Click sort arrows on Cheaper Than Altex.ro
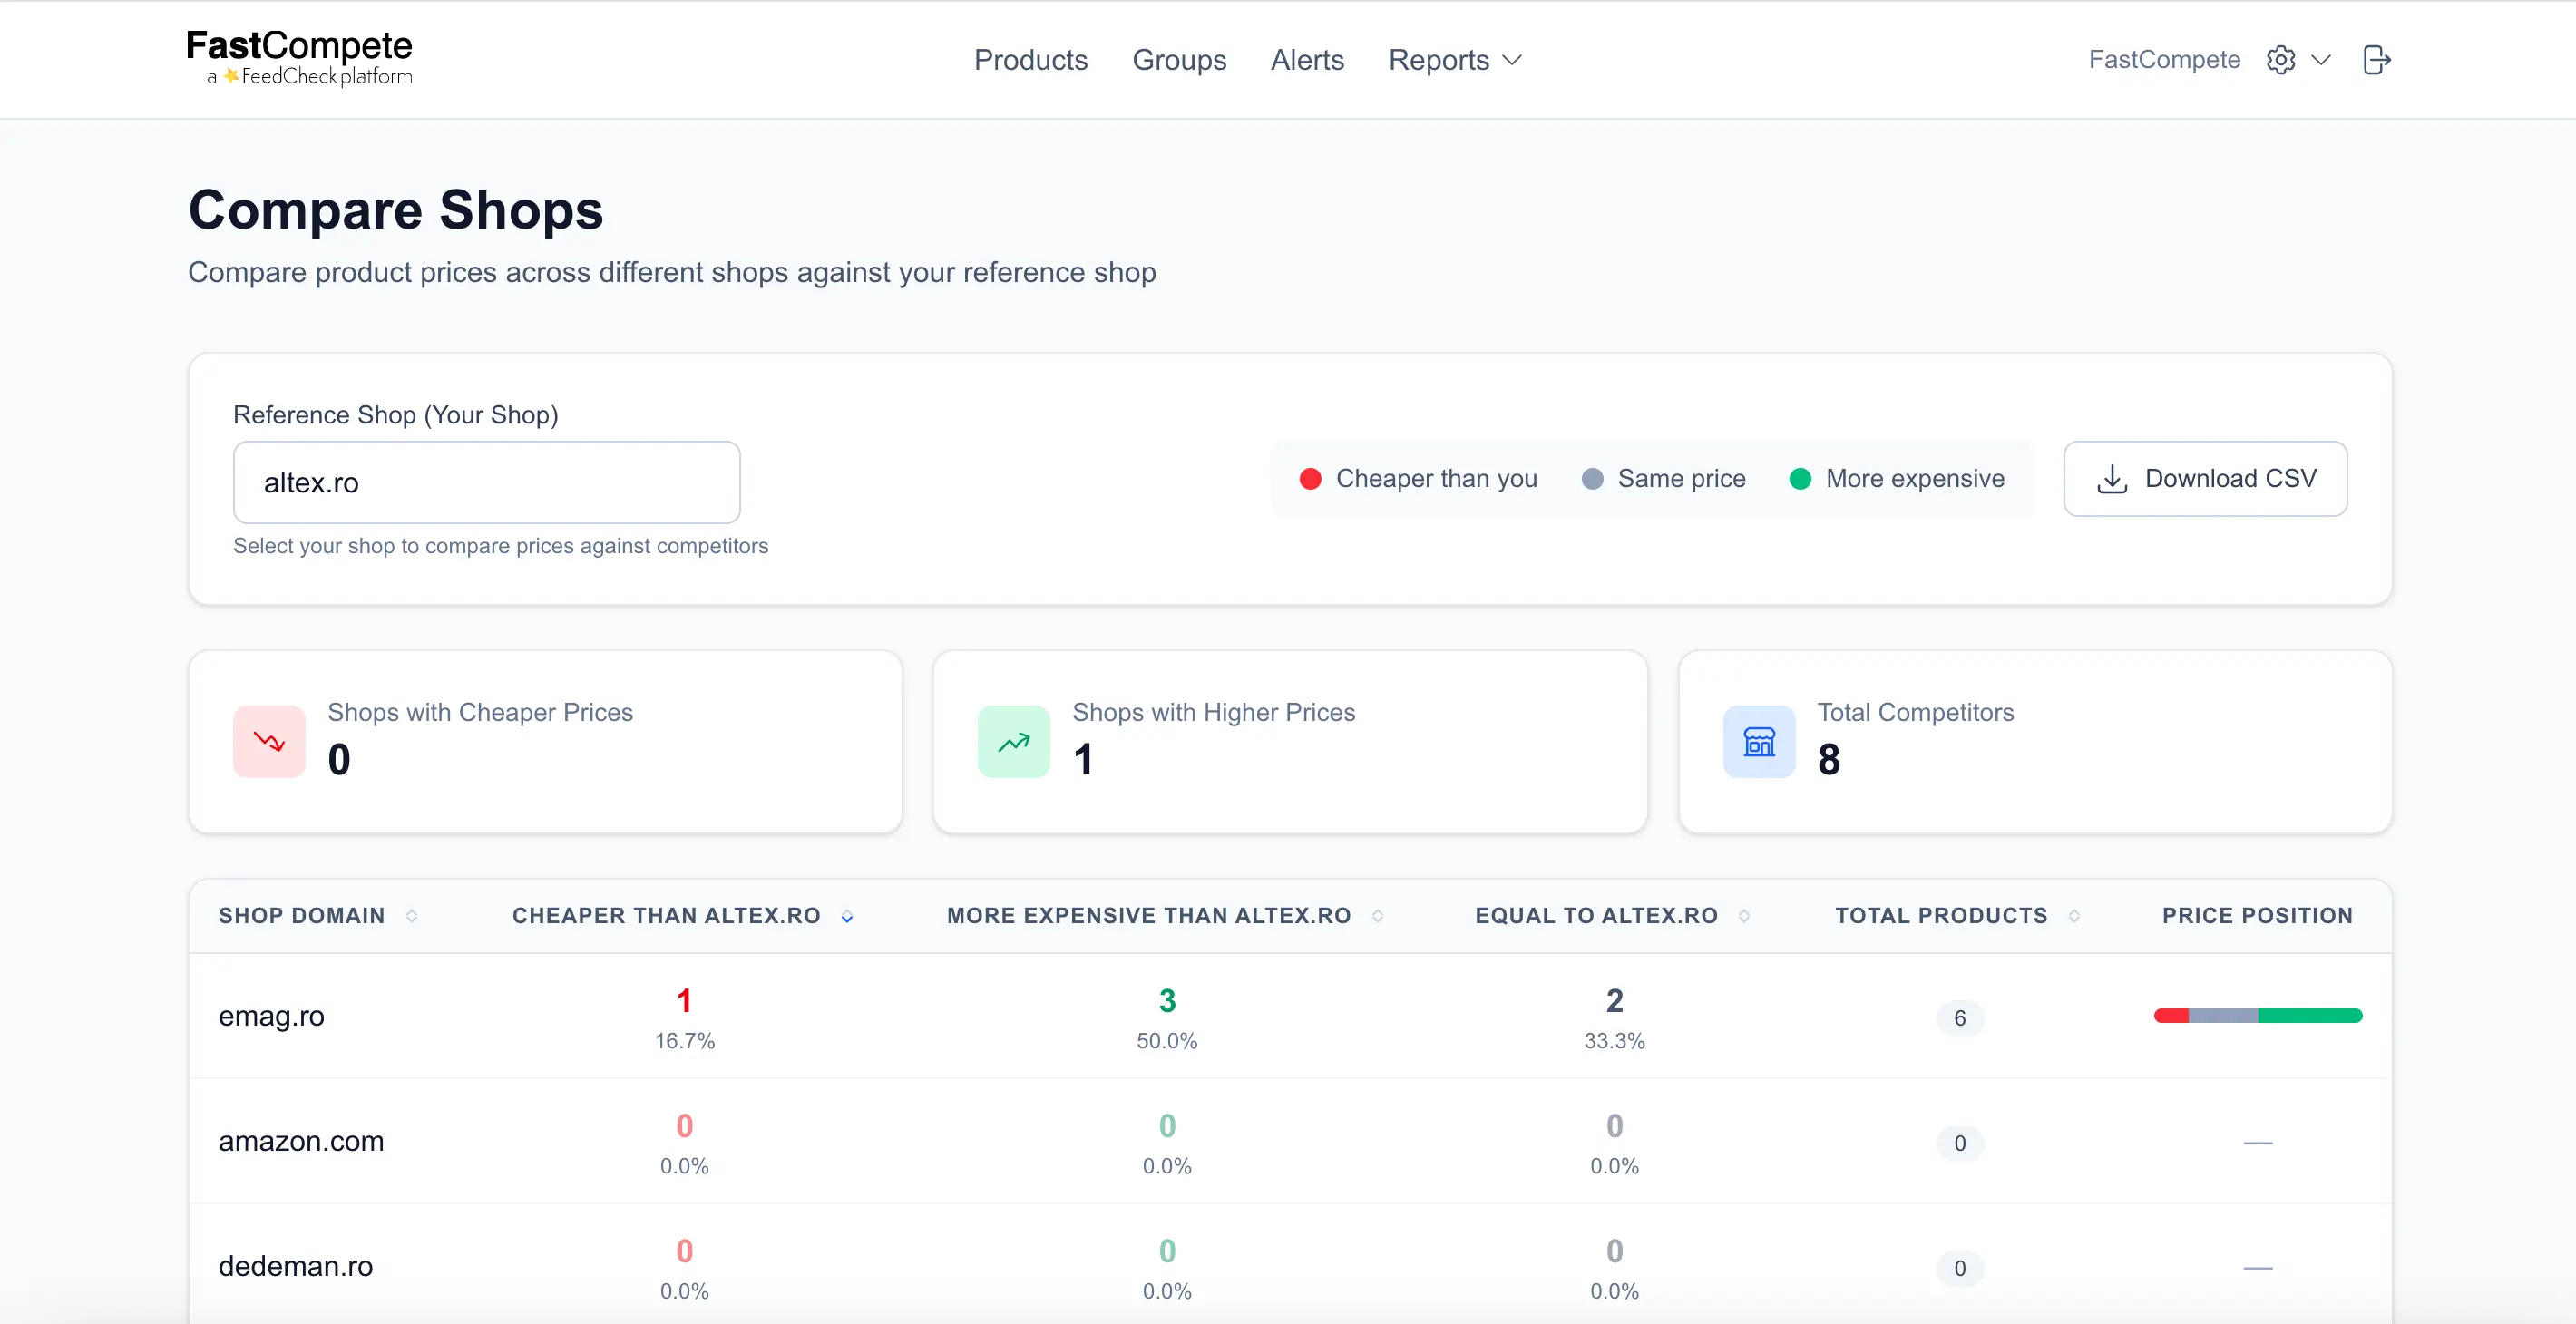The width and height of the screenshot is (2576, 1324). pos(847,916)
